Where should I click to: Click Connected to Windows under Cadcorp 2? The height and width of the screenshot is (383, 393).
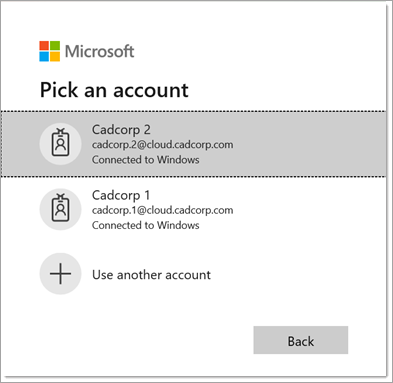(146, 160)
